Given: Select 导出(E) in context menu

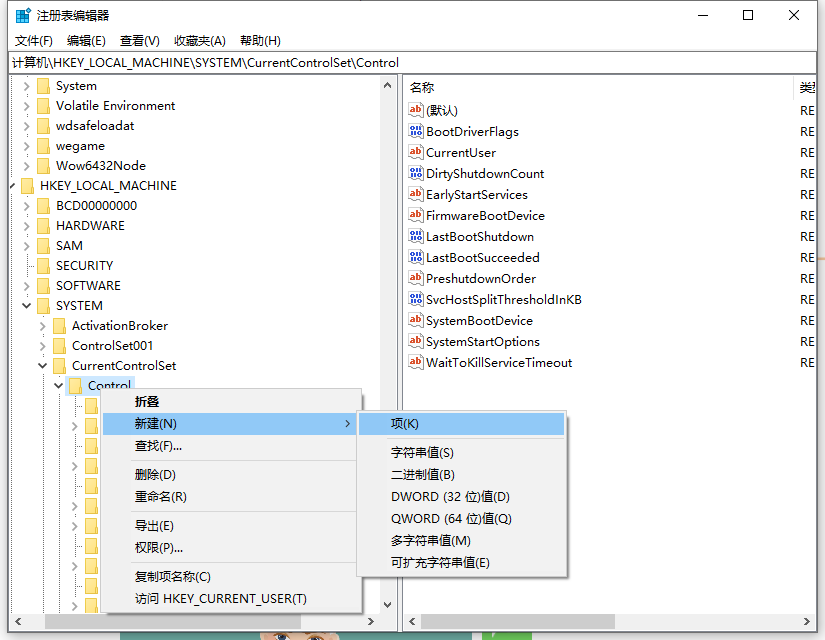Looking at the screenshot, I should click(231, 526).
